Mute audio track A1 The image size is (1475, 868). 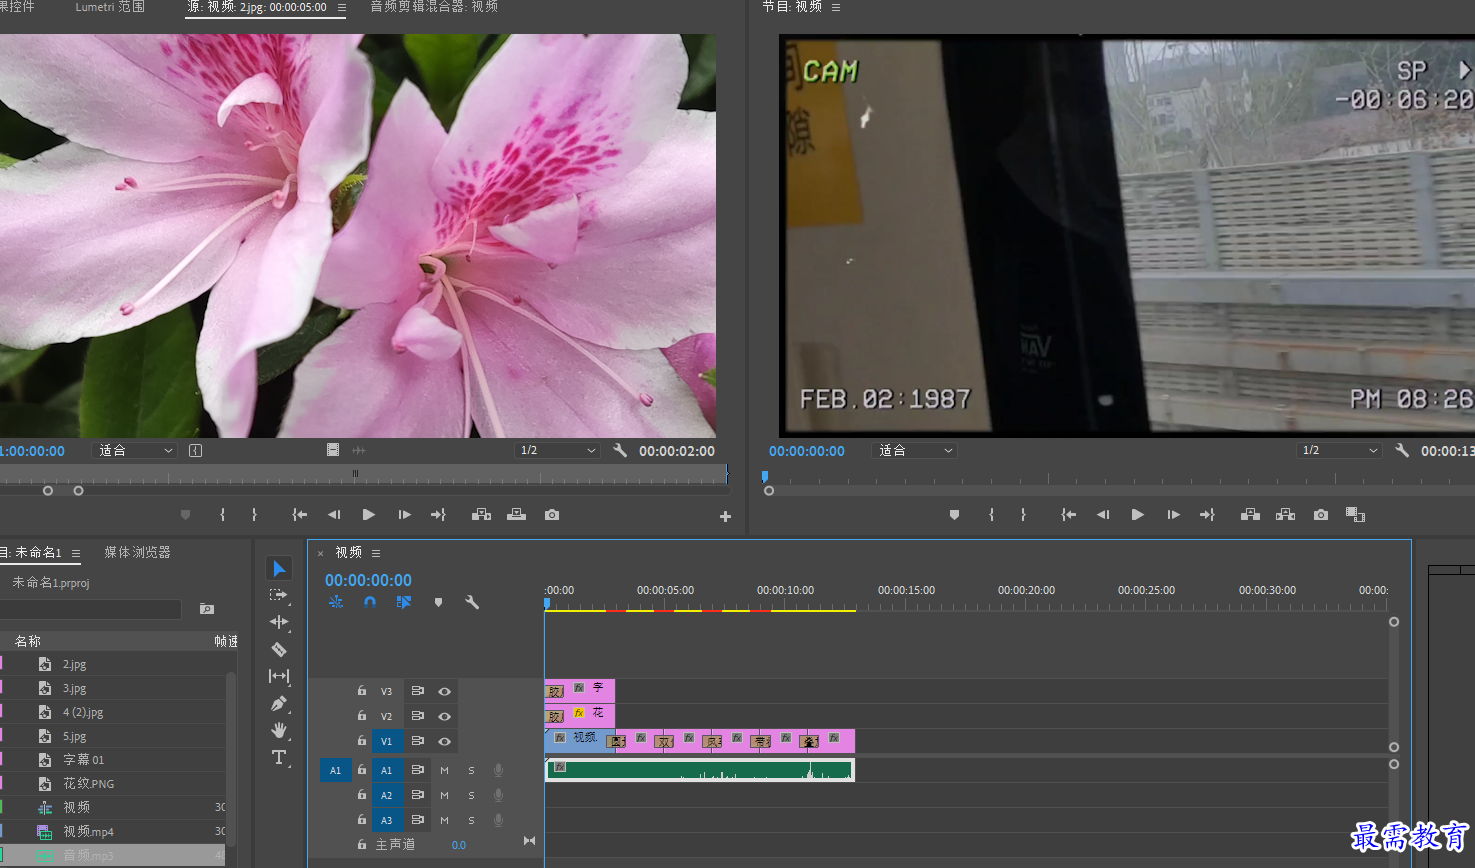pyautogui.click(x=444, y=771)
